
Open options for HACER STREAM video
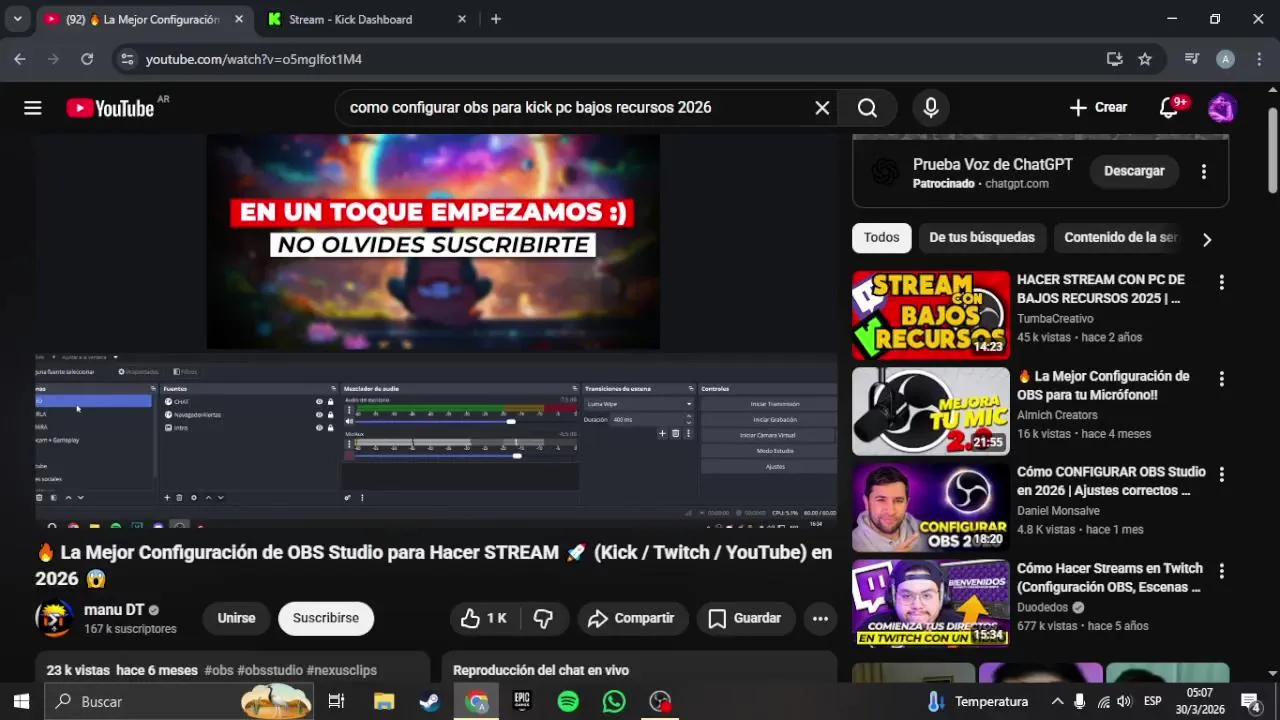pyautogui.click(x=1221, y=283)
